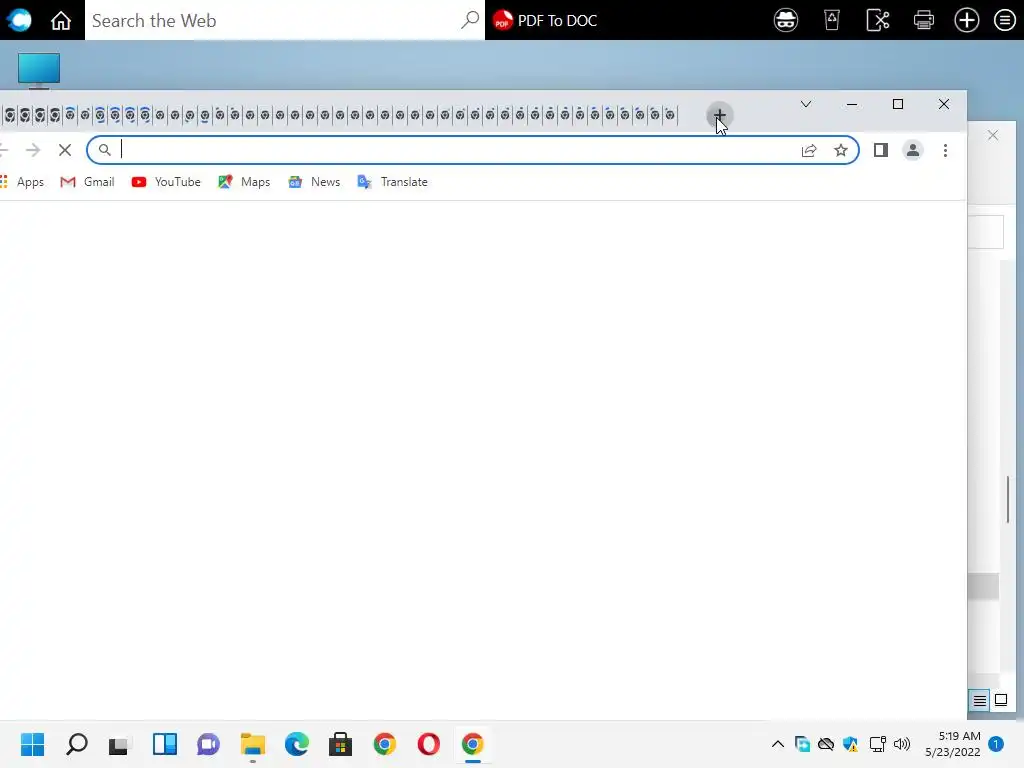The width and height of the screenshot is (1024, 768).
Task: Open the home page icon in top bar
Action: point(61,20)
